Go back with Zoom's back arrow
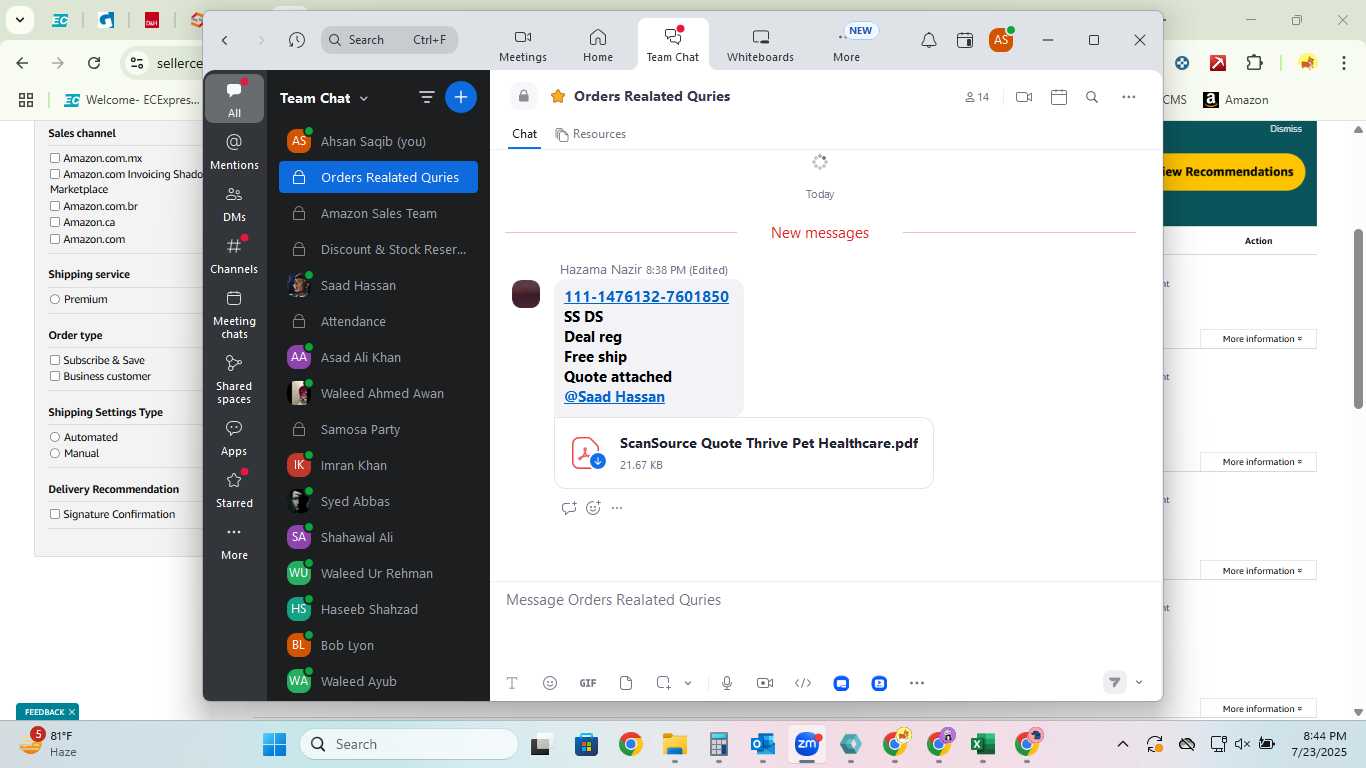The width and height of the screenshot is (1366, 768). tap(225, 40)
